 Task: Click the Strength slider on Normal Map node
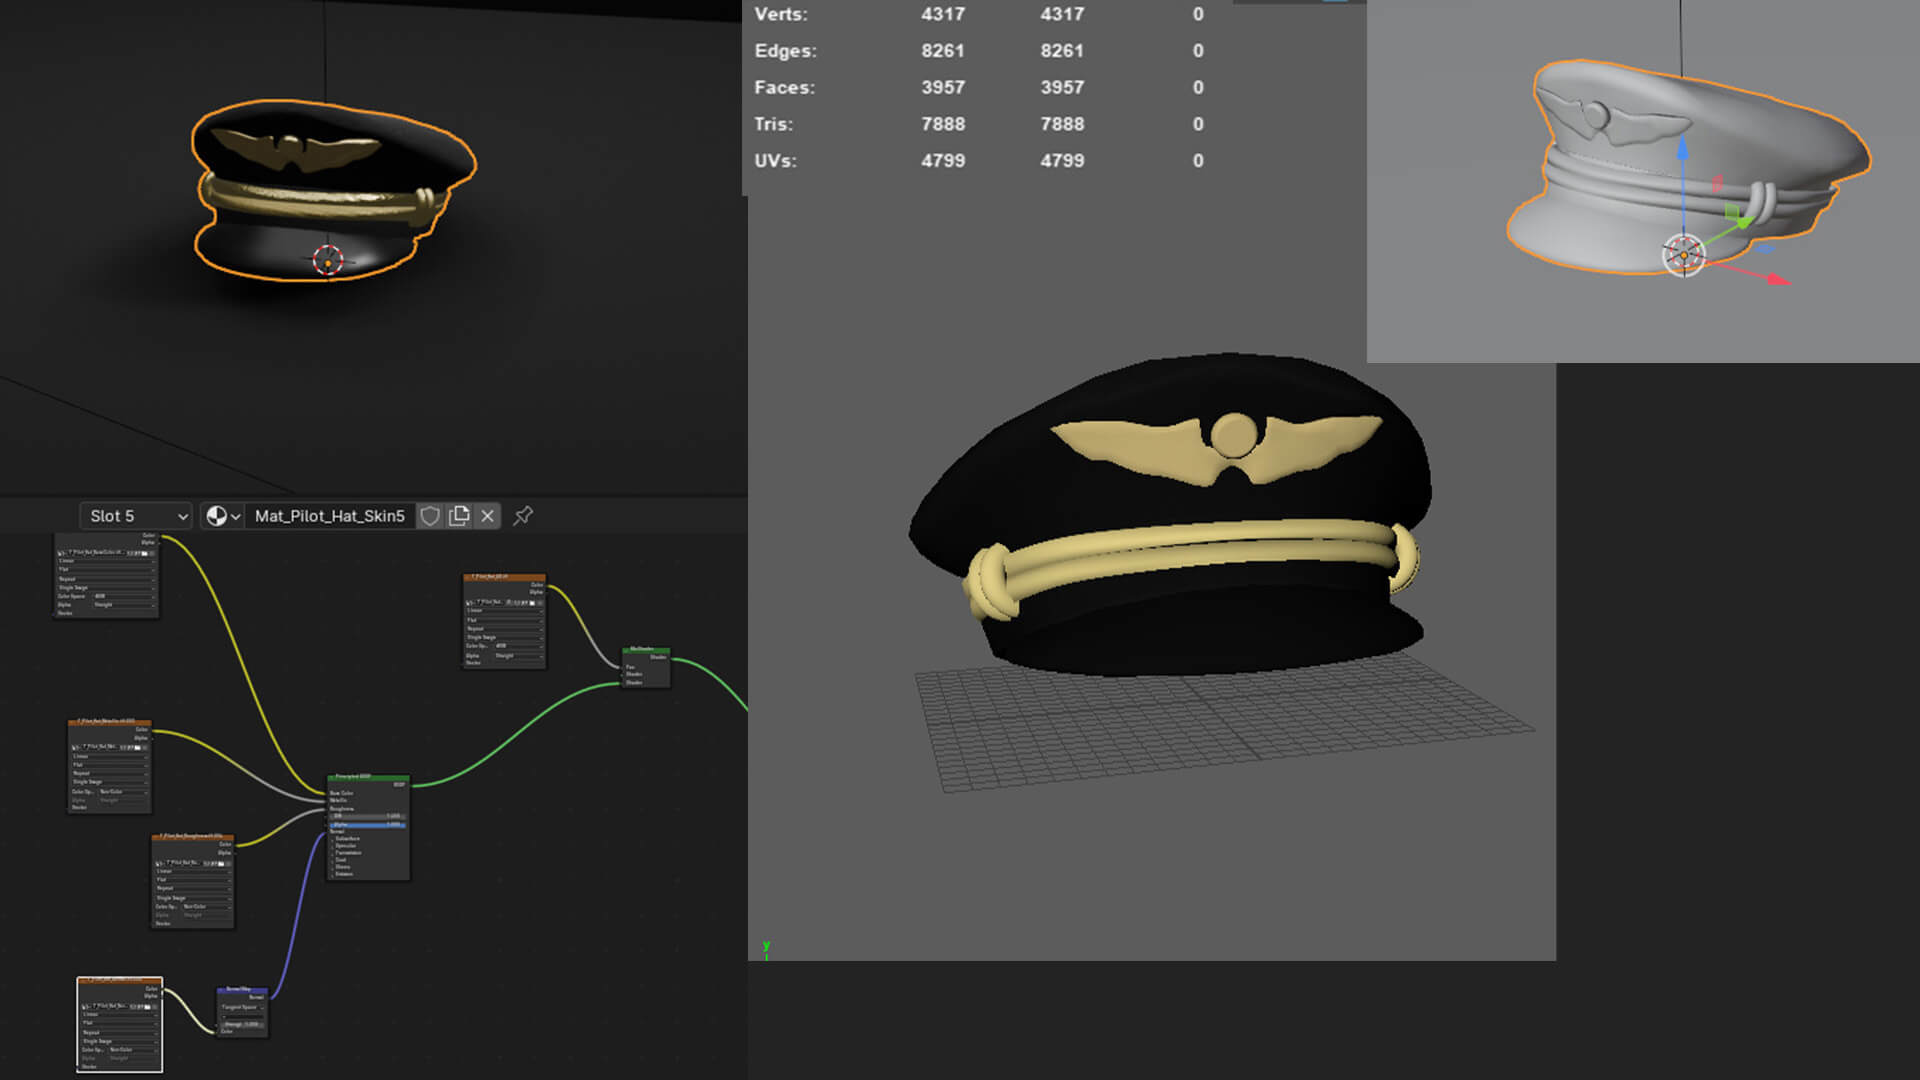coord(242,1024)
